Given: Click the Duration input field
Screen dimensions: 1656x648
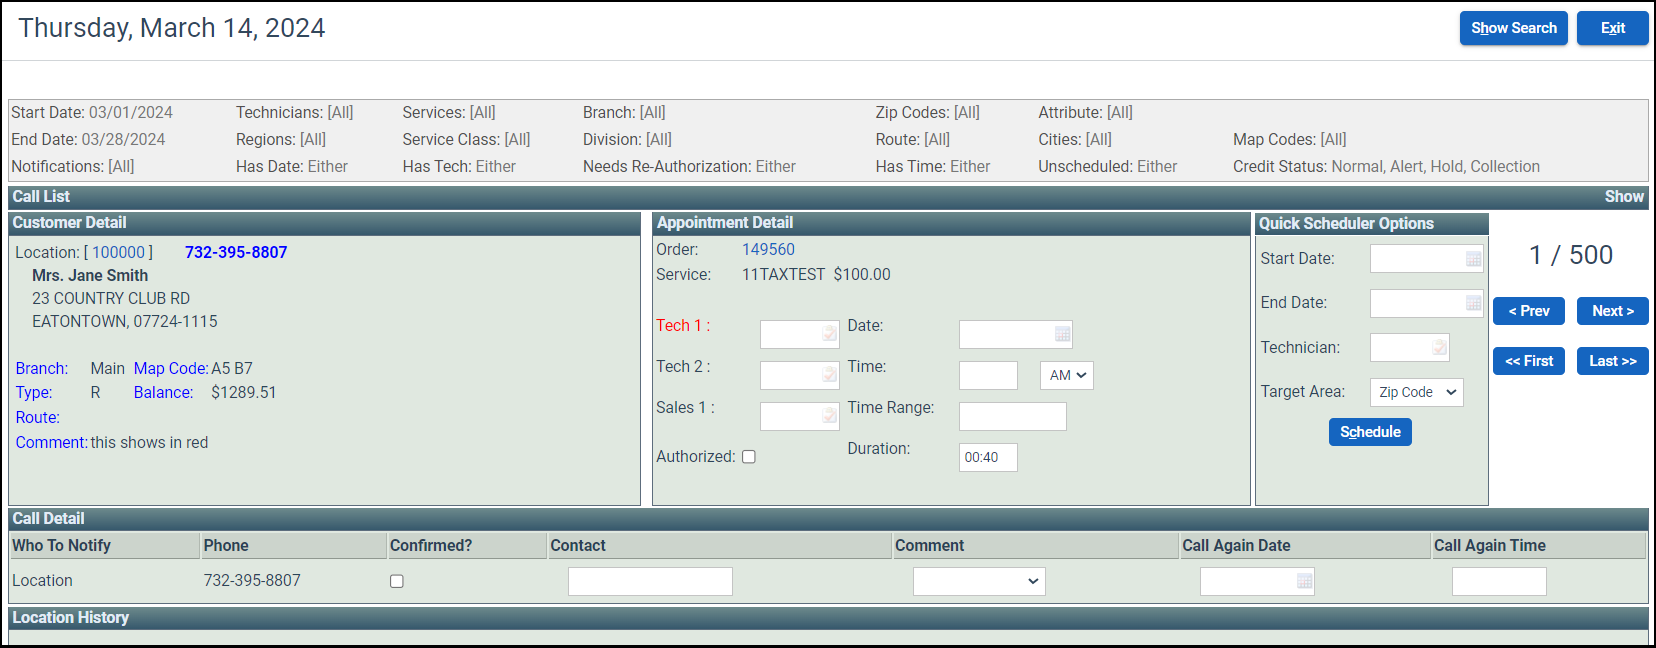Looking at the screenshot, I should pos(988,457).
